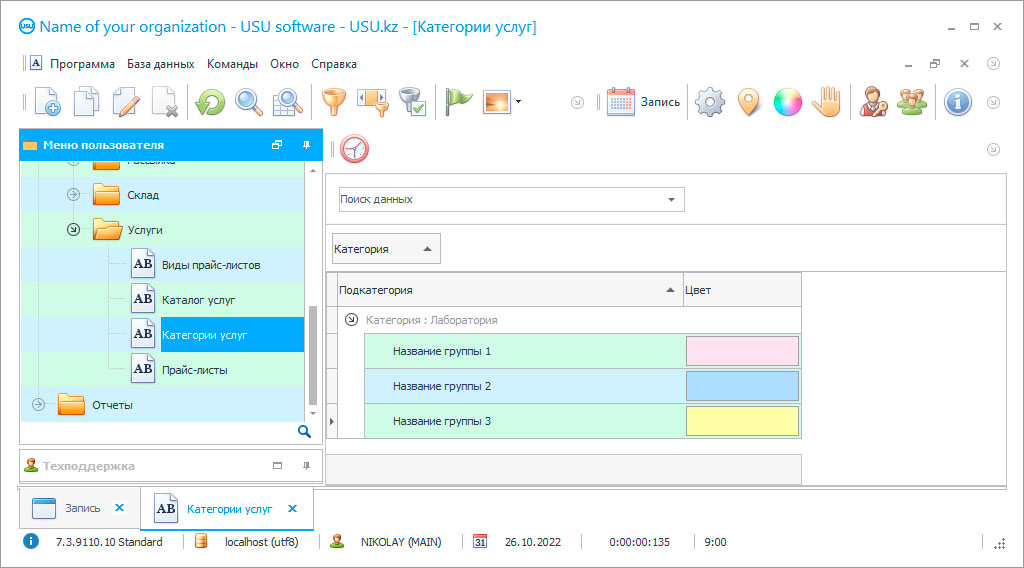Screen dimensions: 1024x568
Task: Click the orange Filter funnel icon
Action: point(334,102)
